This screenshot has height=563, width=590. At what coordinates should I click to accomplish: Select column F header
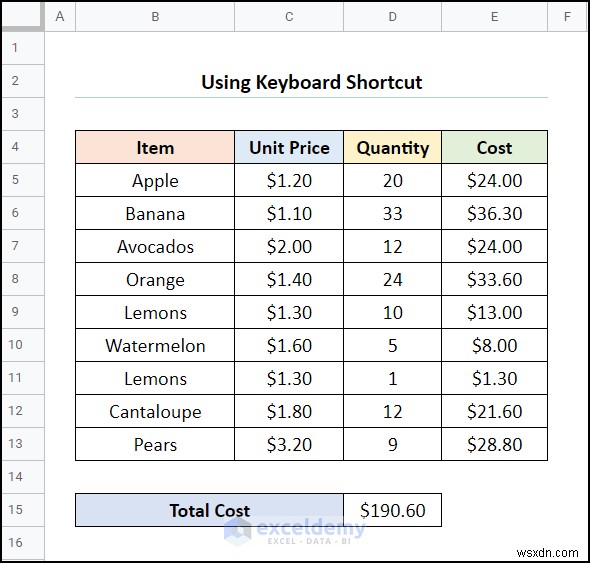click(x=567, y=17)
